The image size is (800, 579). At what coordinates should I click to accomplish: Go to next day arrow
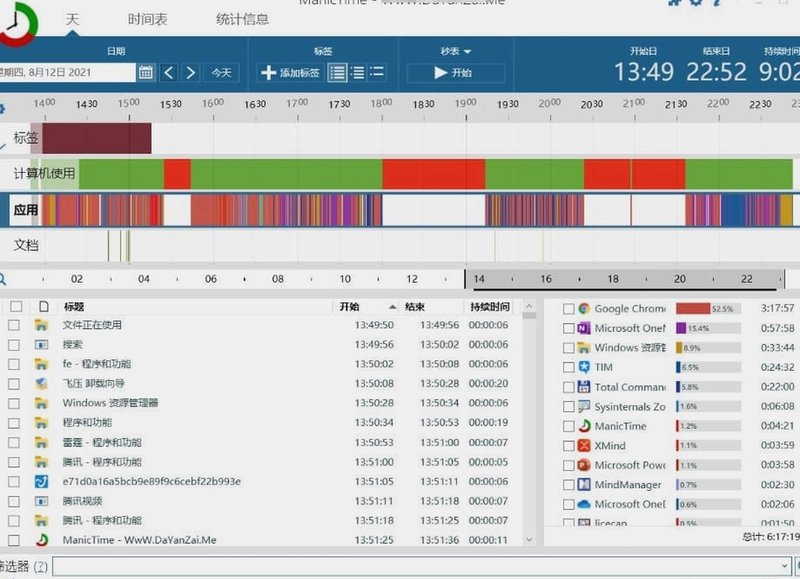coord(190,72)
